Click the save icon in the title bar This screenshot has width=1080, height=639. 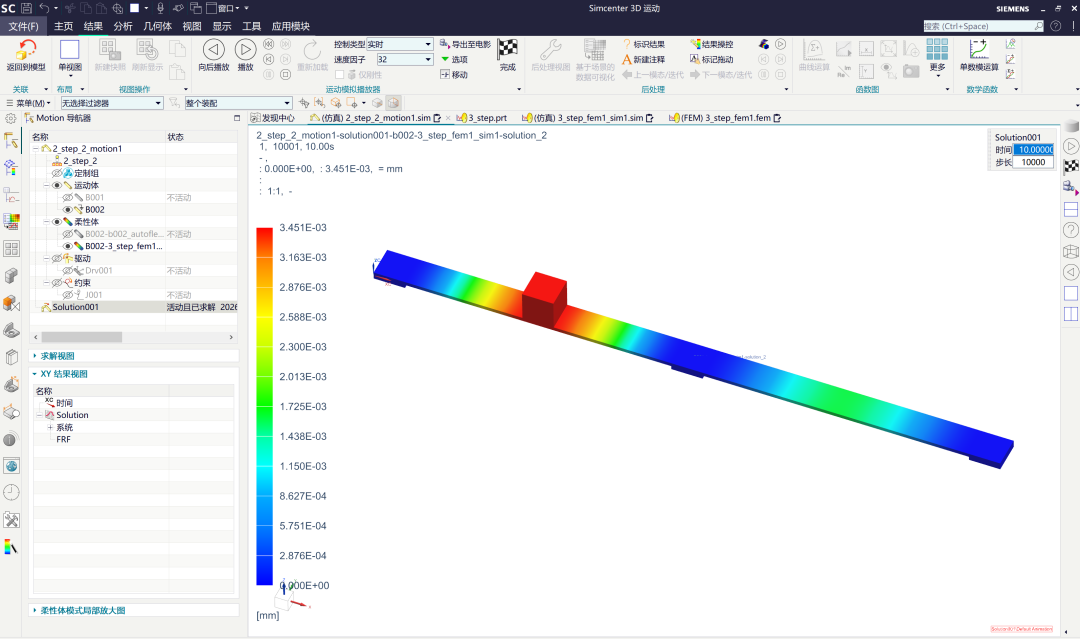pos(26,8)
